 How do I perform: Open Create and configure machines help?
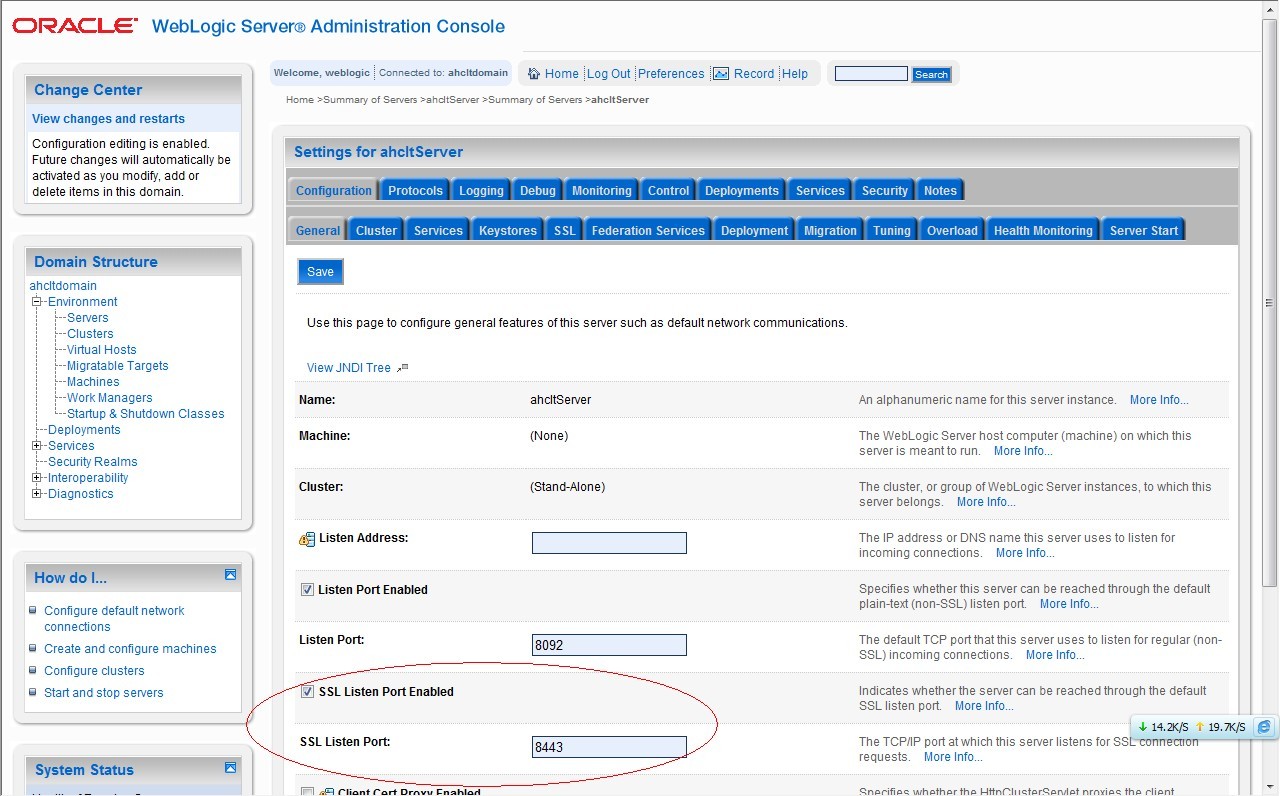click(x=130, y=649)
